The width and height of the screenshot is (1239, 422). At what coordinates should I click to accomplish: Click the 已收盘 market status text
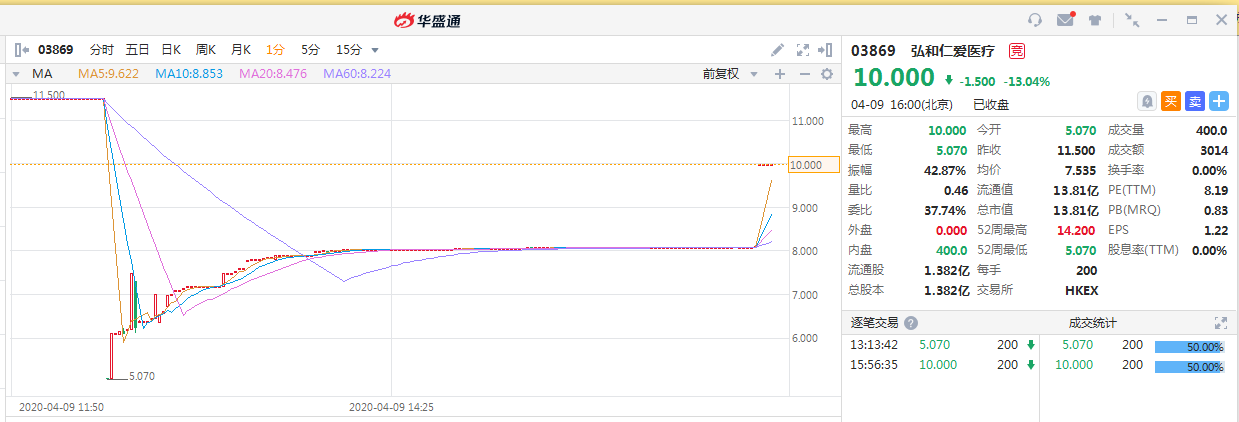pyautogui.click(x=992, y=104)
